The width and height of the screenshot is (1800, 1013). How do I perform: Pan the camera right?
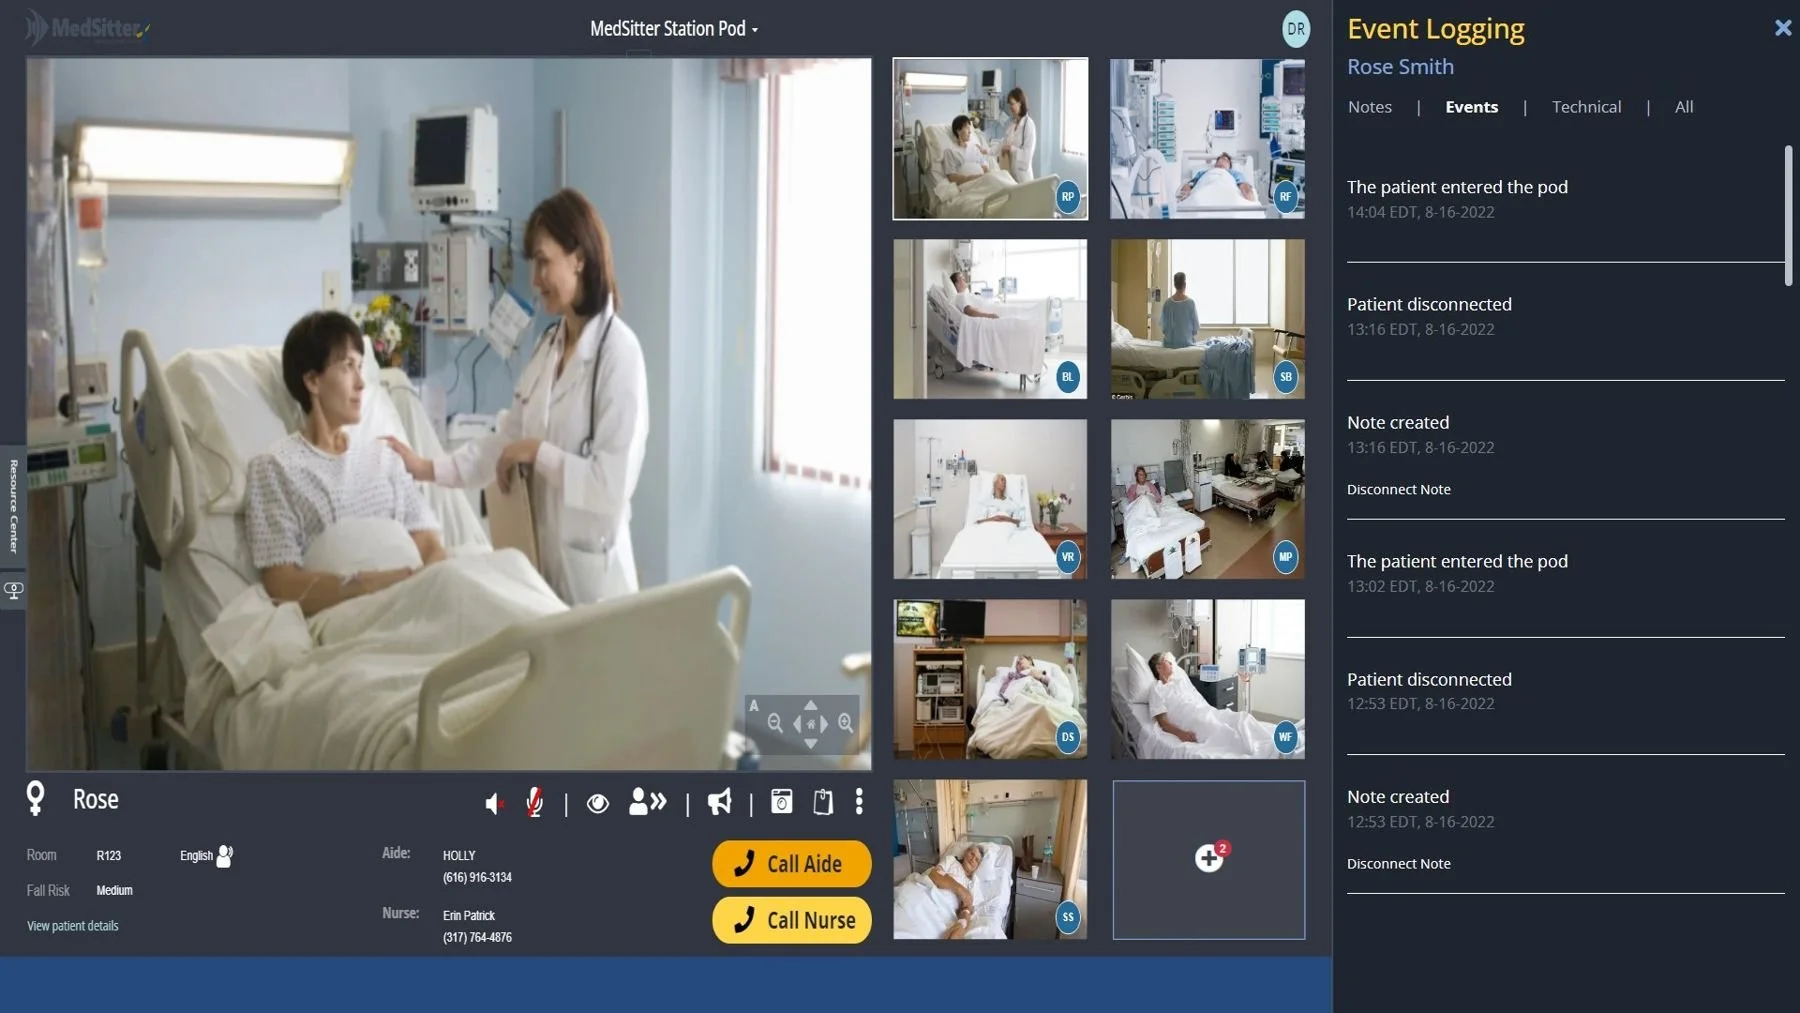tap(824, 724)
